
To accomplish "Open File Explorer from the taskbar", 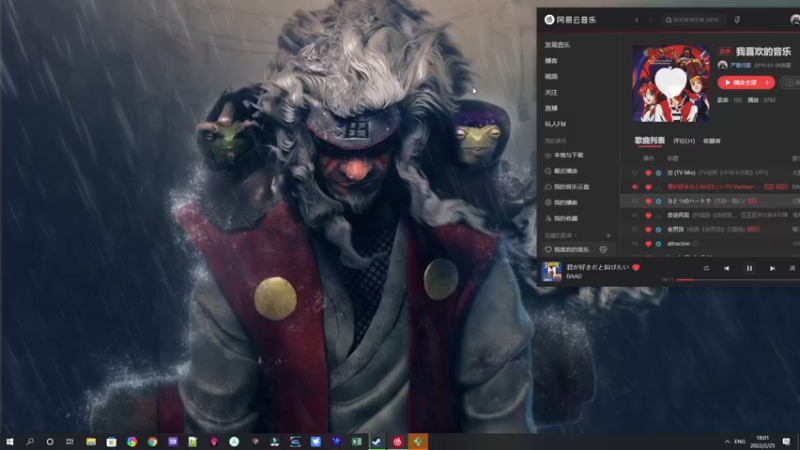I will tap(91, 442).
